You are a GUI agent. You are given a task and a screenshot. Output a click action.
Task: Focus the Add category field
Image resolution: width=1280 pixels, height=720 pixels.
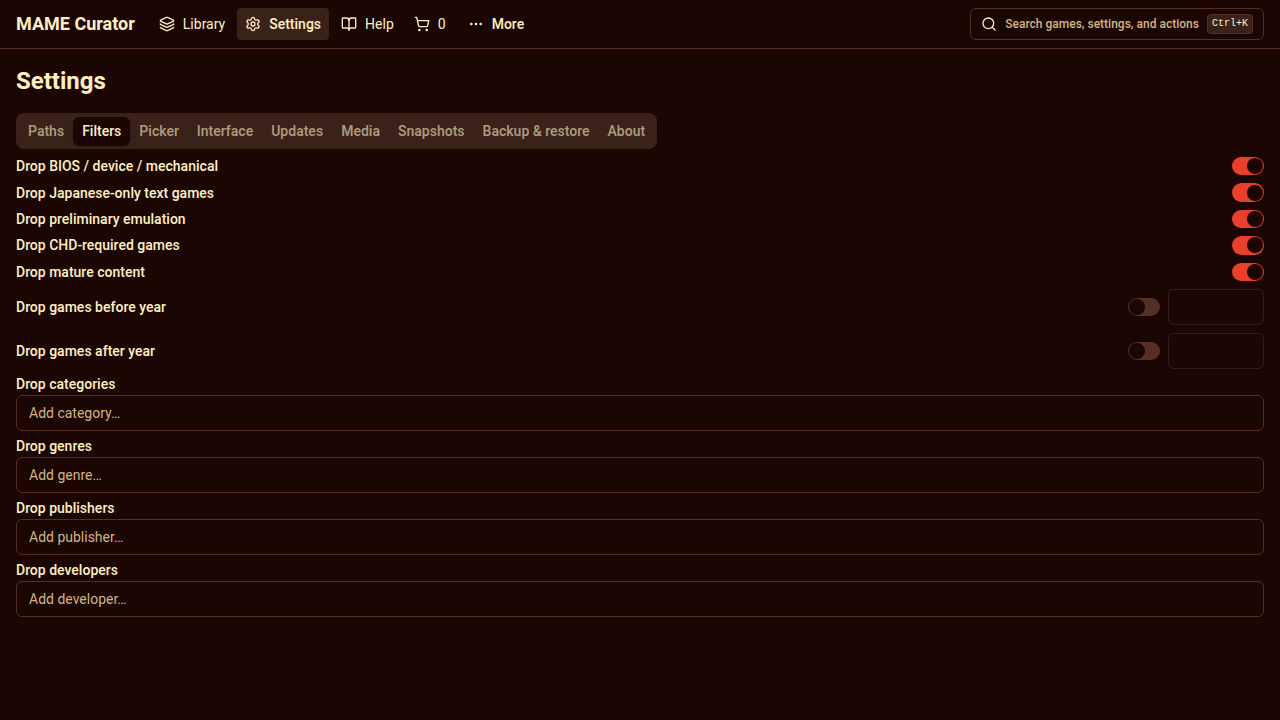640,413
